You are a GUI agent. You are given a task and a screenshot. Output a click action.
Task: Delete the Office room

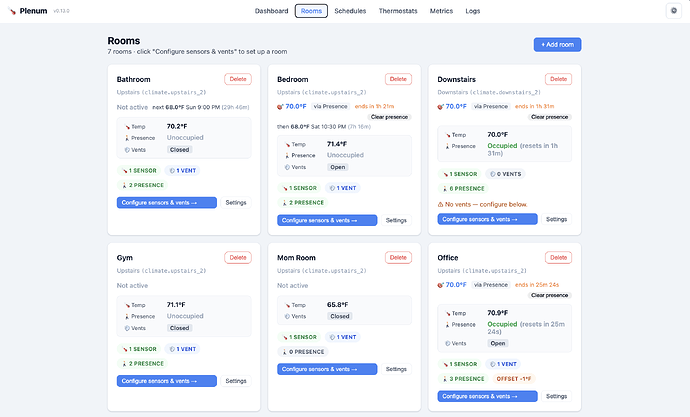pos(558,258)
